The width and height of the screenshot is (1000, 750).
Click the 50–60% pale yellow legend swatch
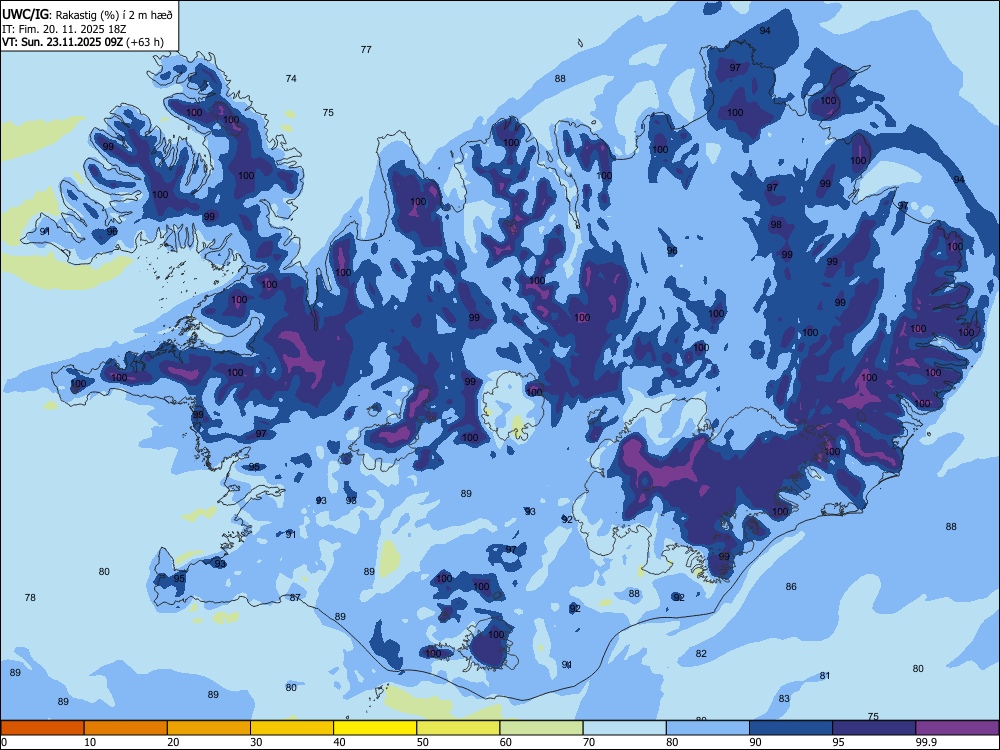click(459, 728)
